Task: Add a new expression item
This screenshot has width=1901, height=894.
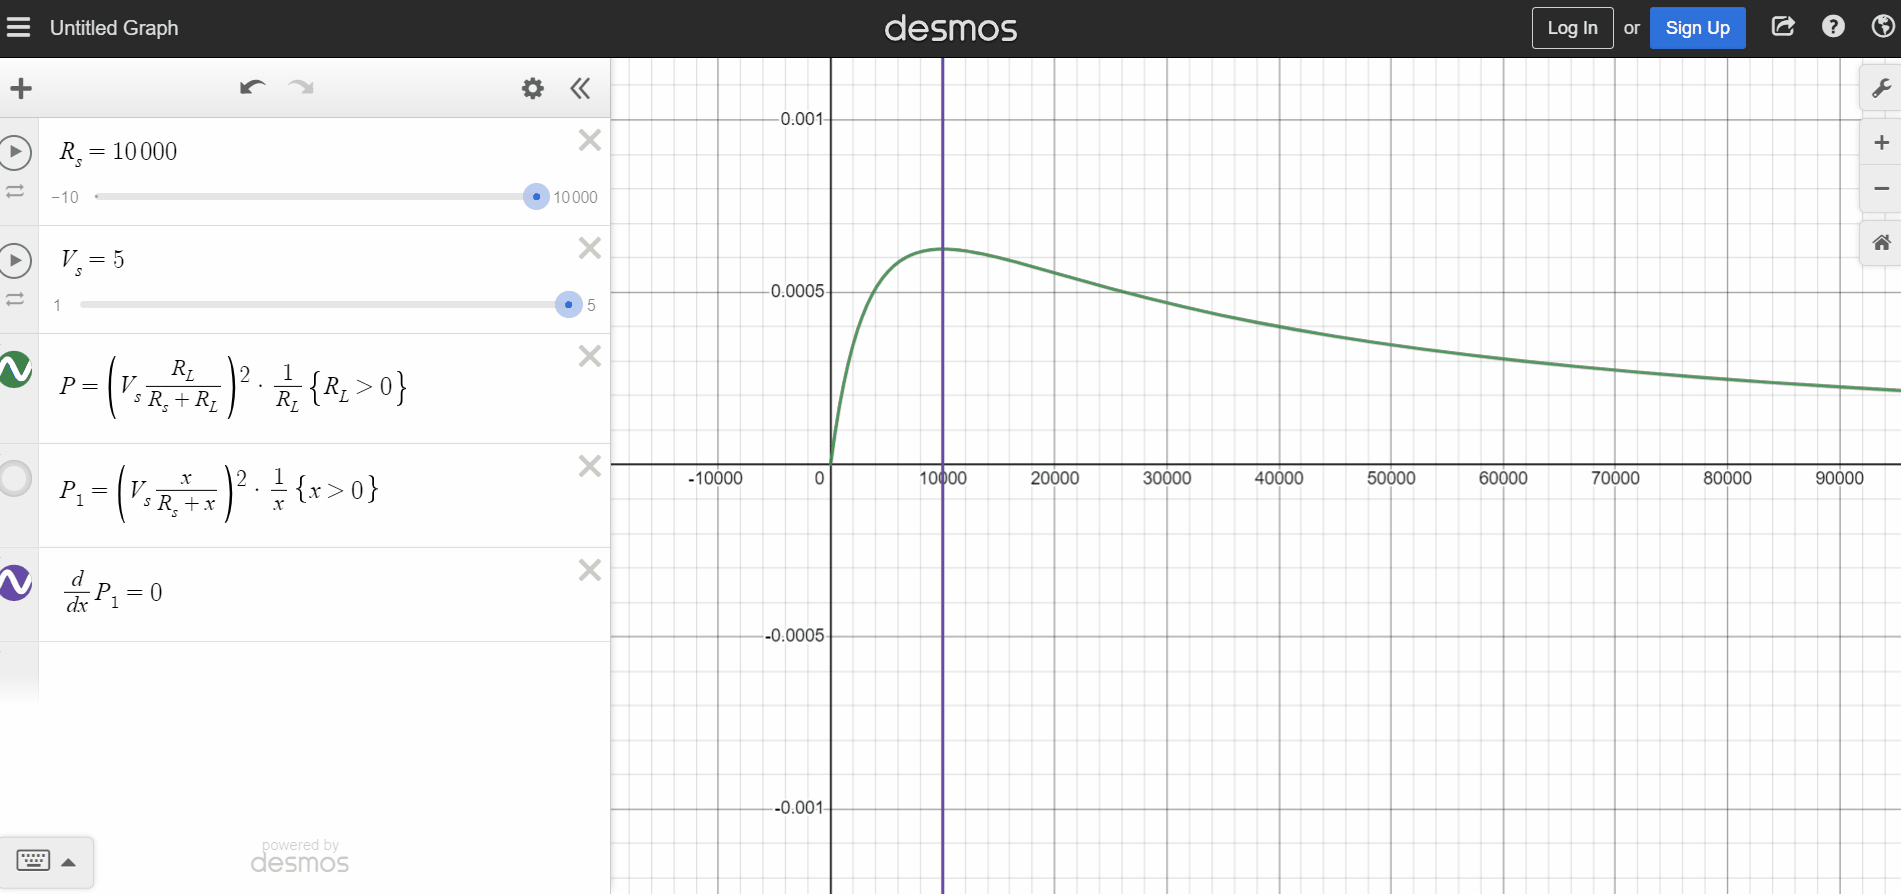Action: 21,89
